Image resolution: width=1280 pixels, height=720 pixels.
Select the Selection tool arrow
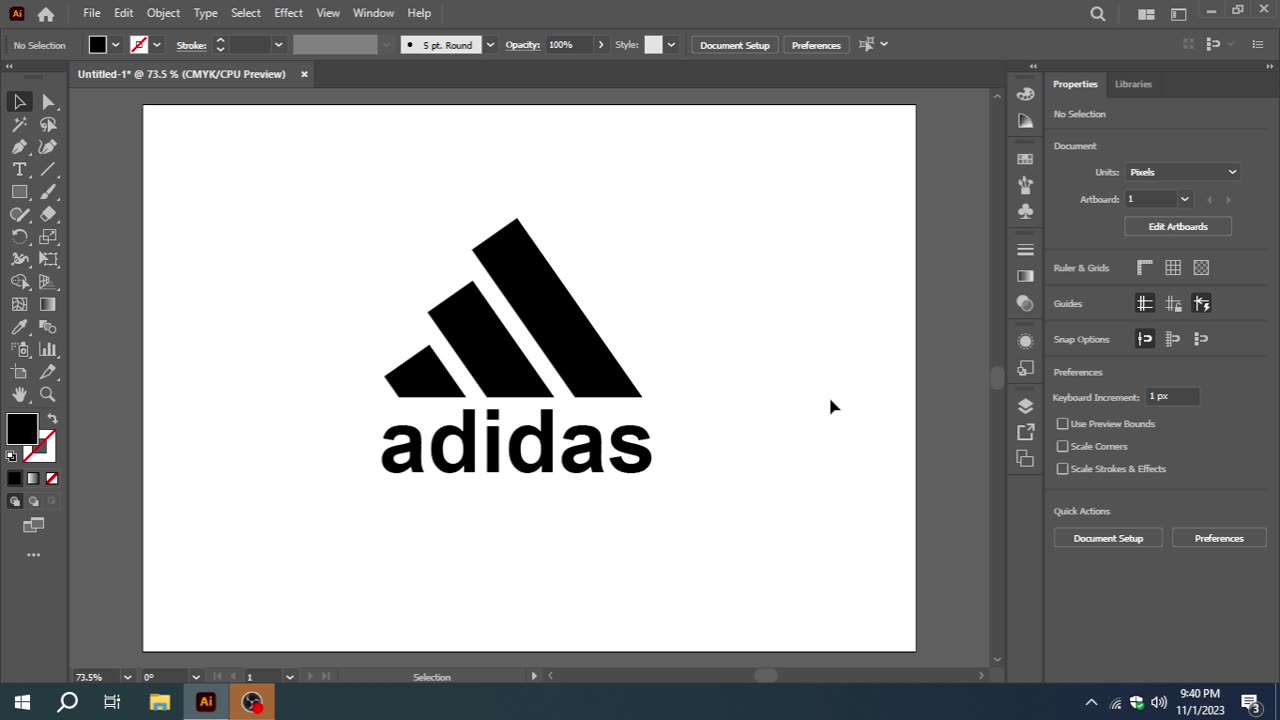tap(19, 102)
